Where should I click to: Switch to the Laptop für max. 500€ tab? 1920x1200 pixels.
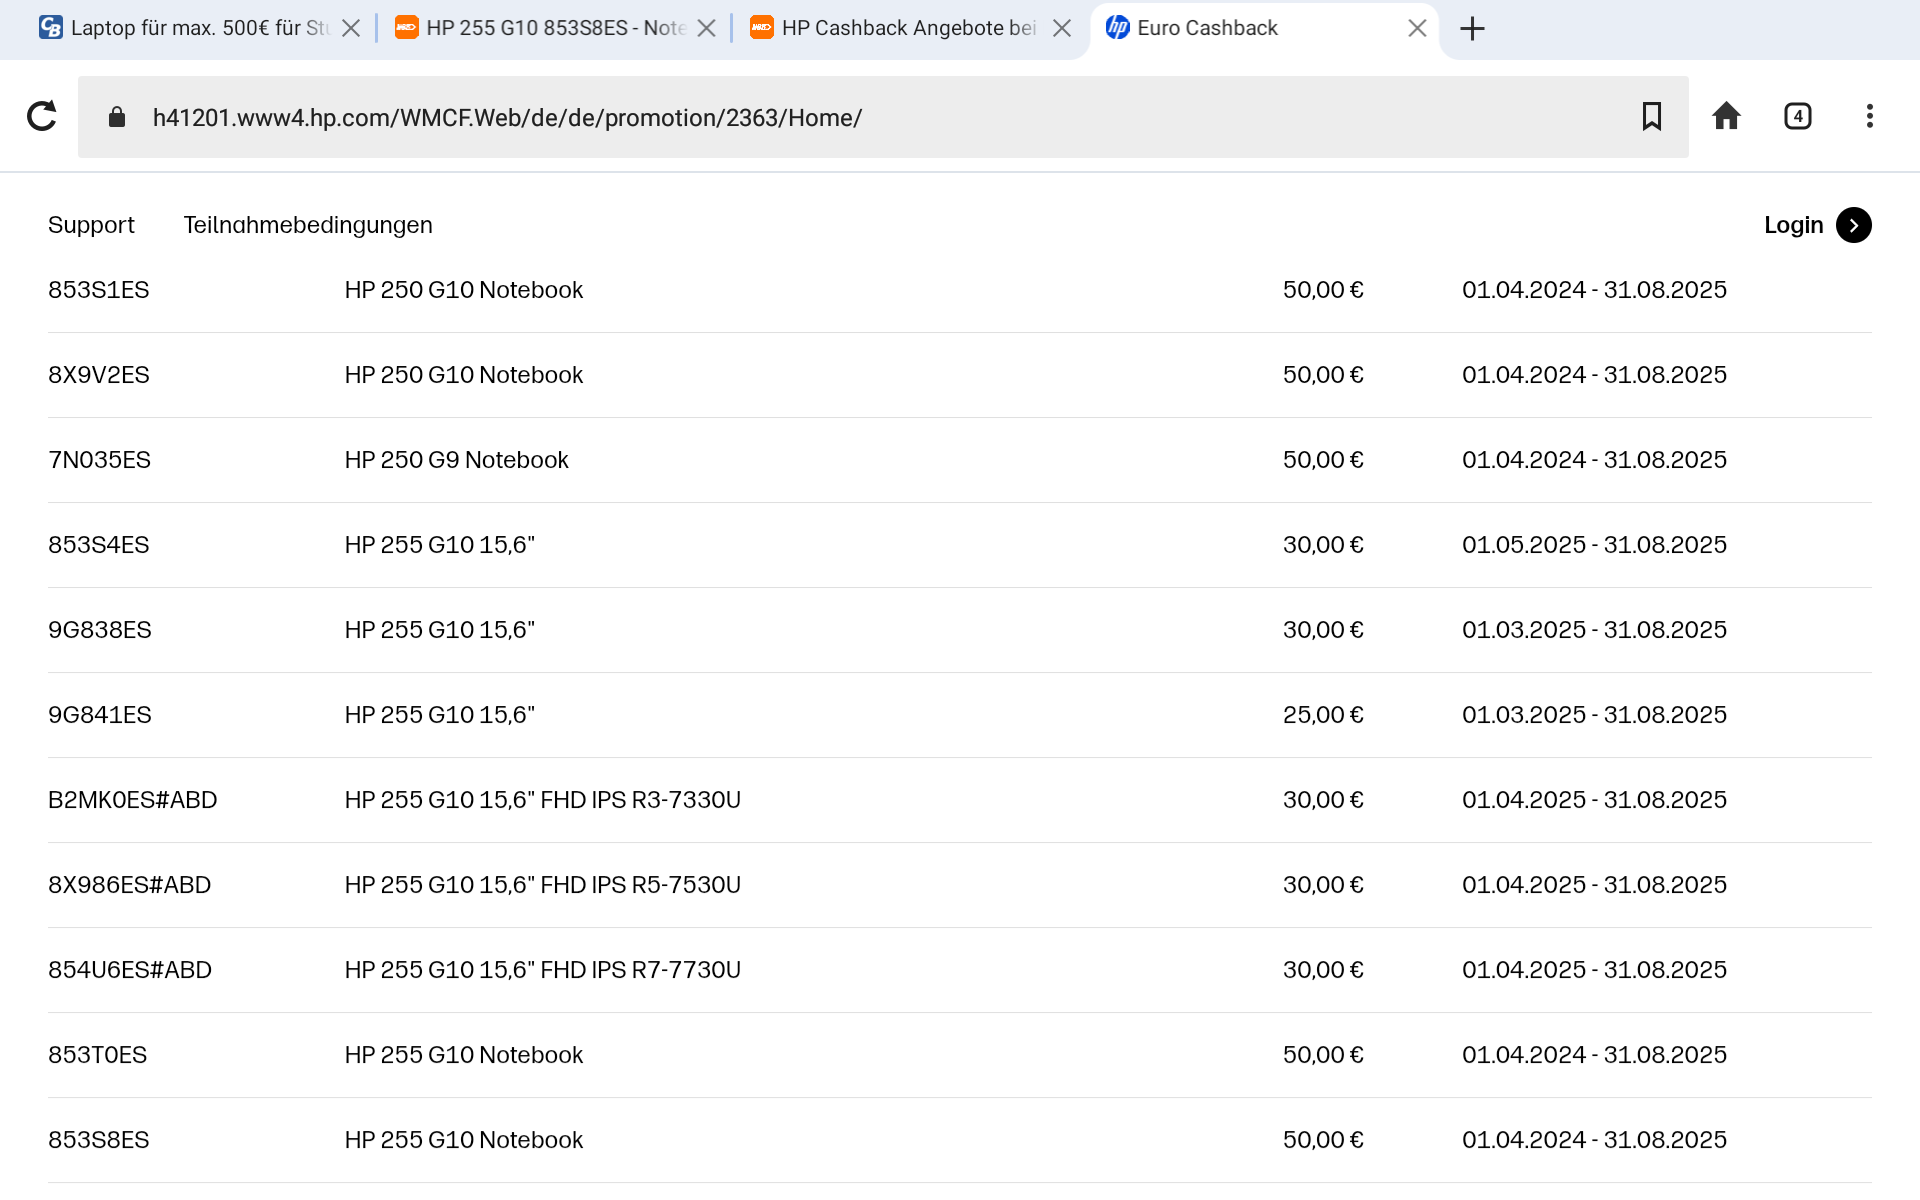185,28
